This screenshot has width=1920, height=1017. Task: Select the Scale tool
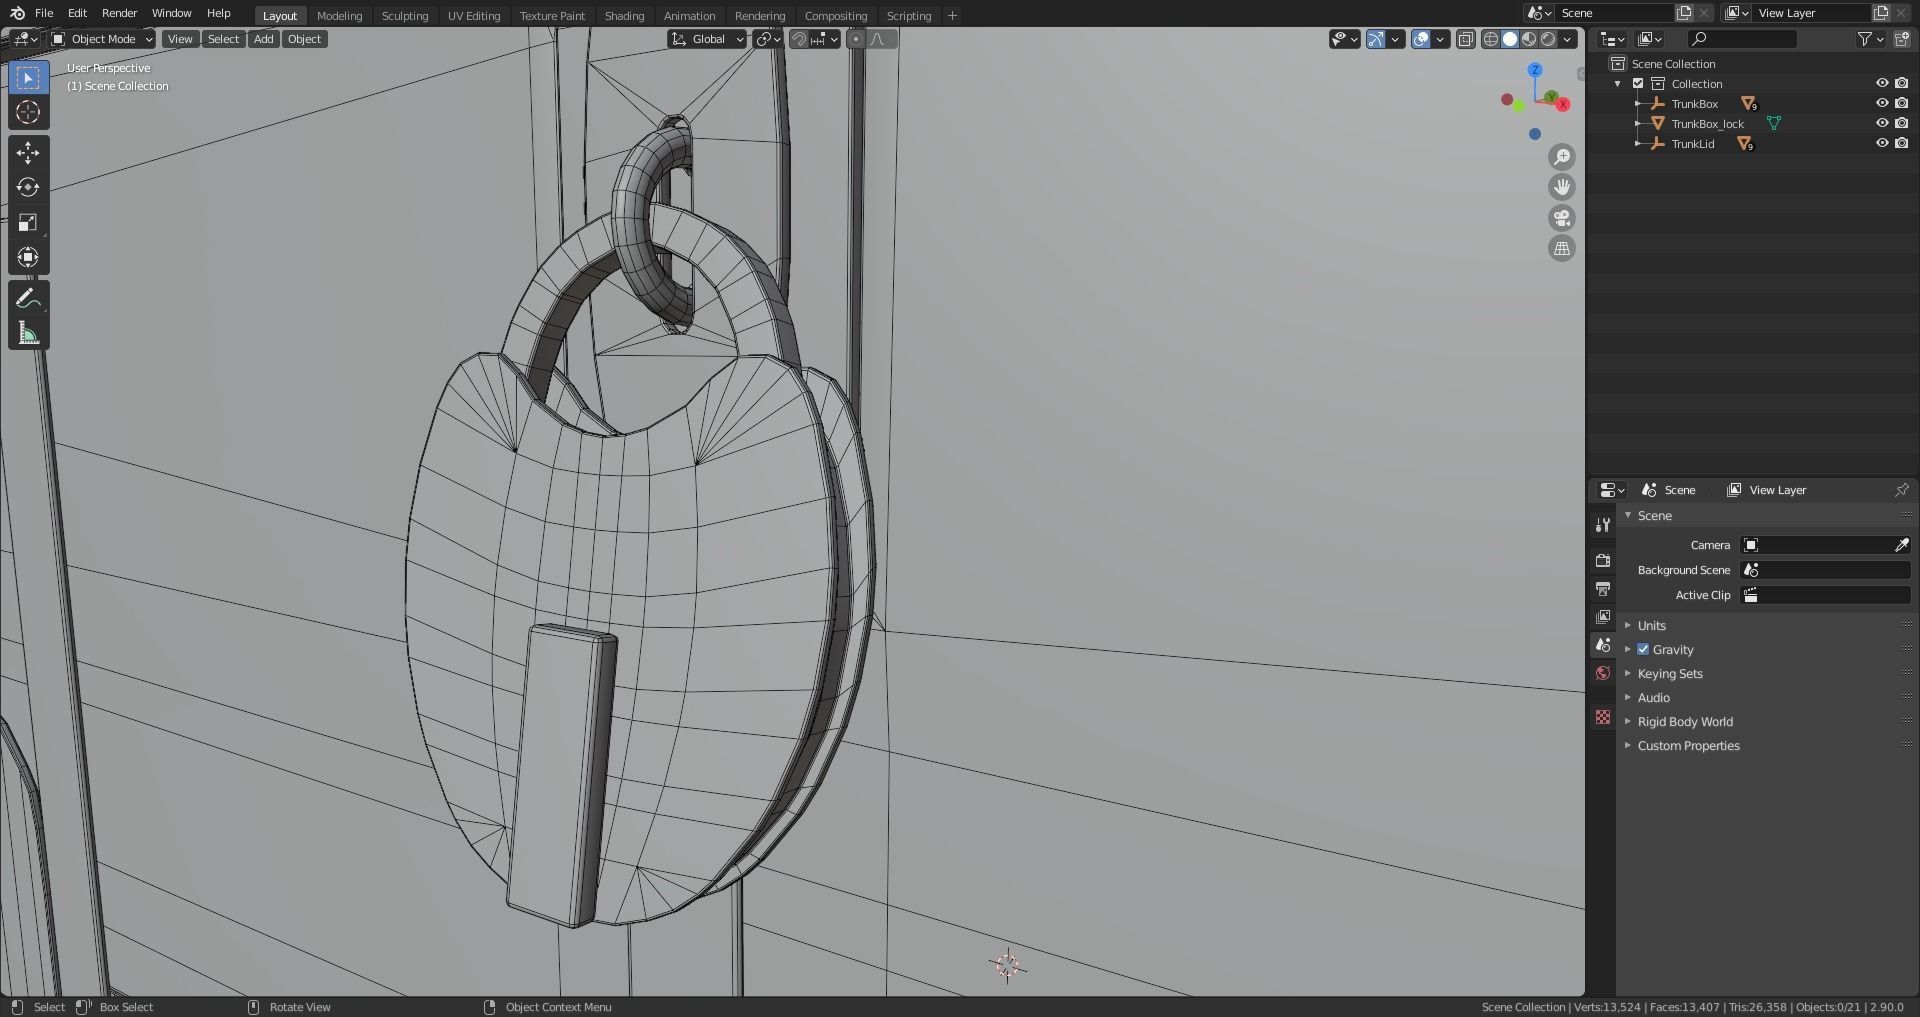point(28,222)
